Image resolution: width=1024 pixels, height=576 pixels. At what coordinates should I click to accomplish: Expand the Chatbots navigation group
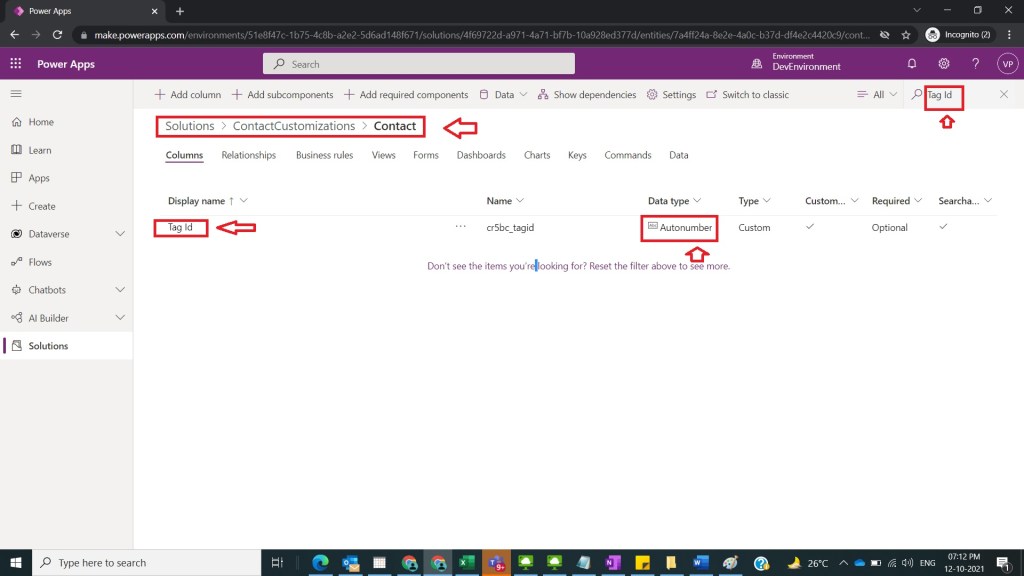(120, 290)
